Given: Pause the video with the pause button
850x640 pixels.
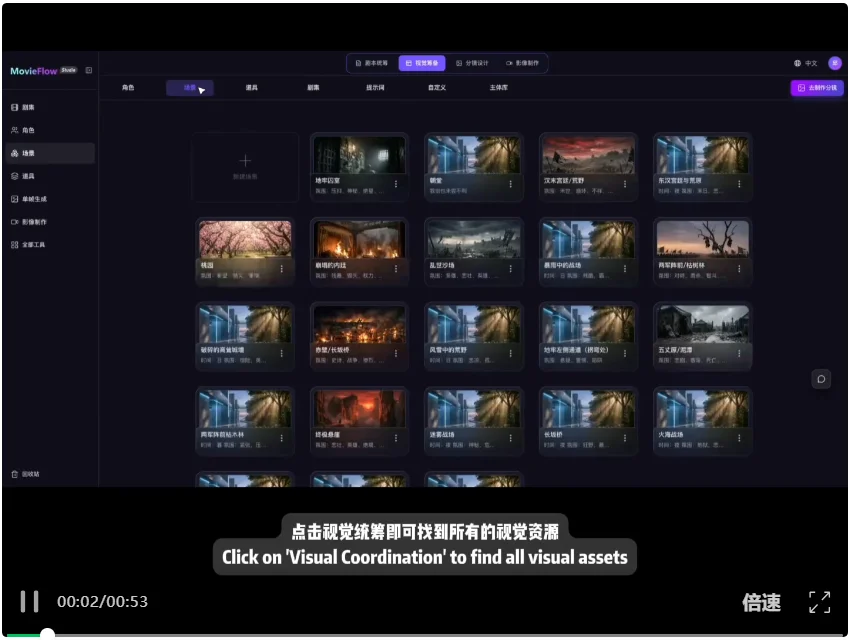Looking at the screenshot, I should 29,602.
